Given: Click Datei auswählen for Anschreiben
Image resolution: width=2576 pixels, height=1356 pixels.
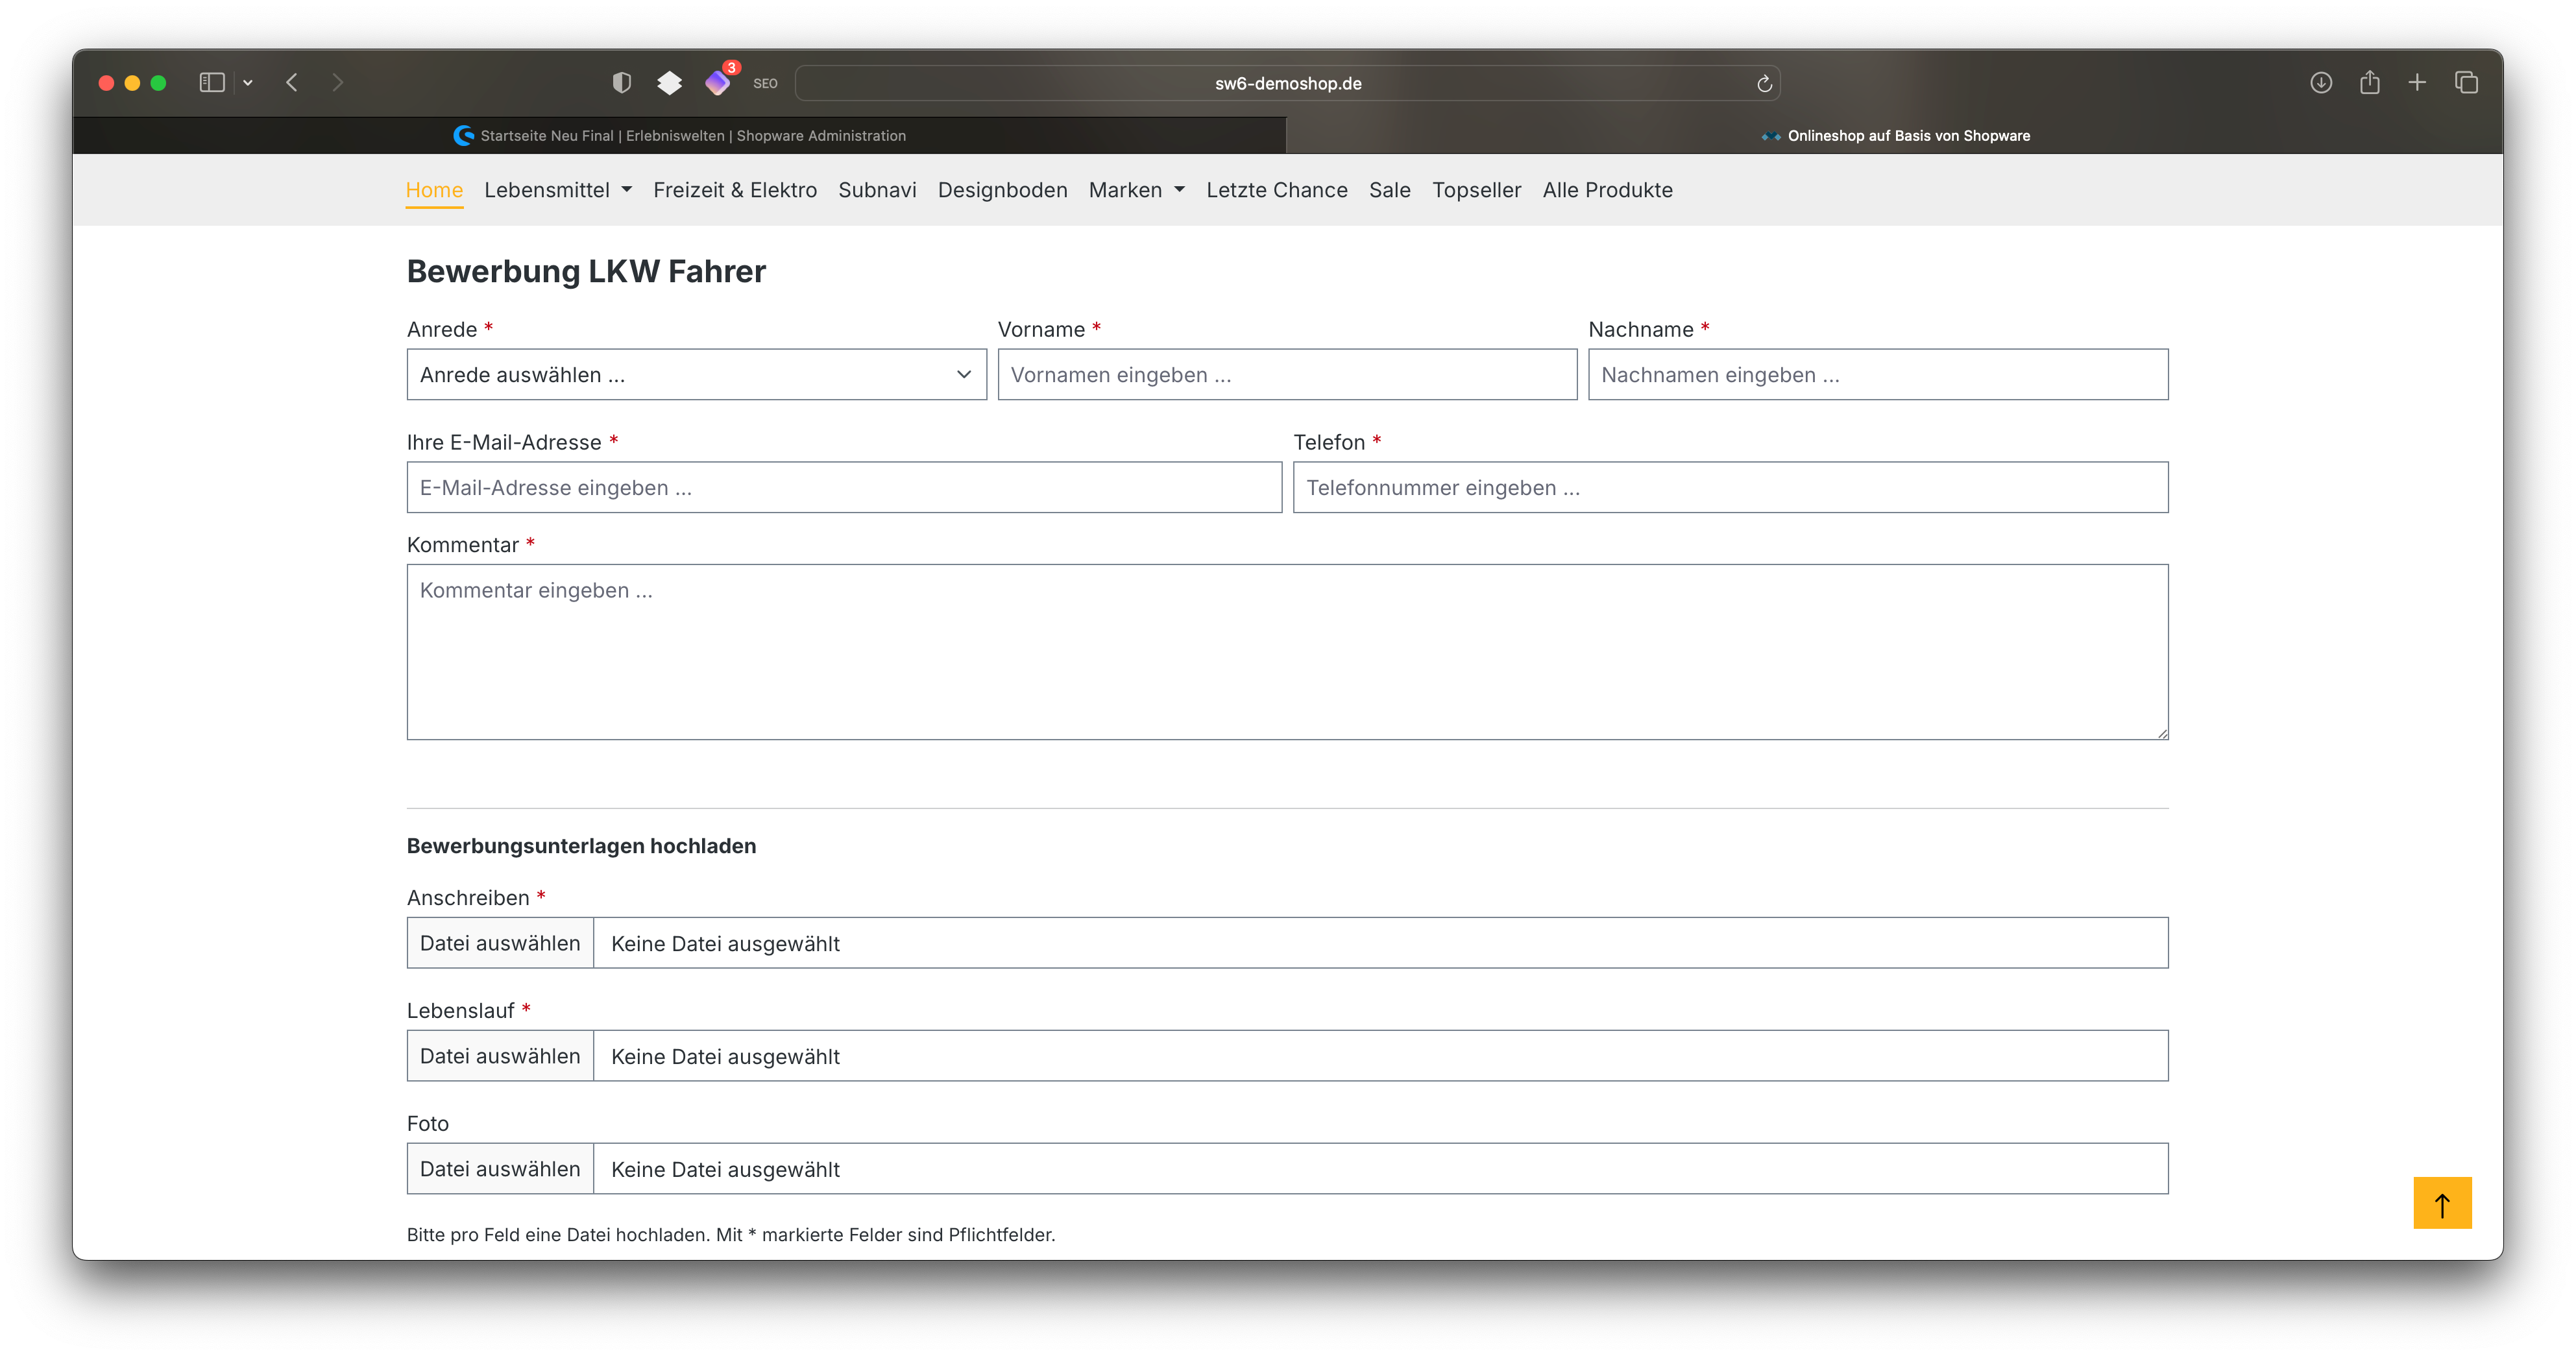Looking at the screenshot, I should (500, 943).
